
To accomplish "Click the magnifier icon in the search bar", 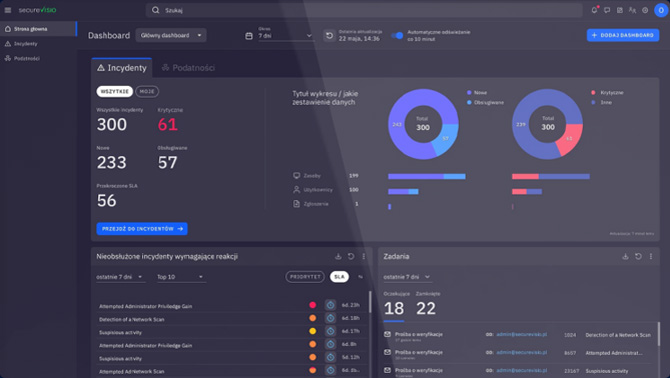I will (x=156, y=10).
